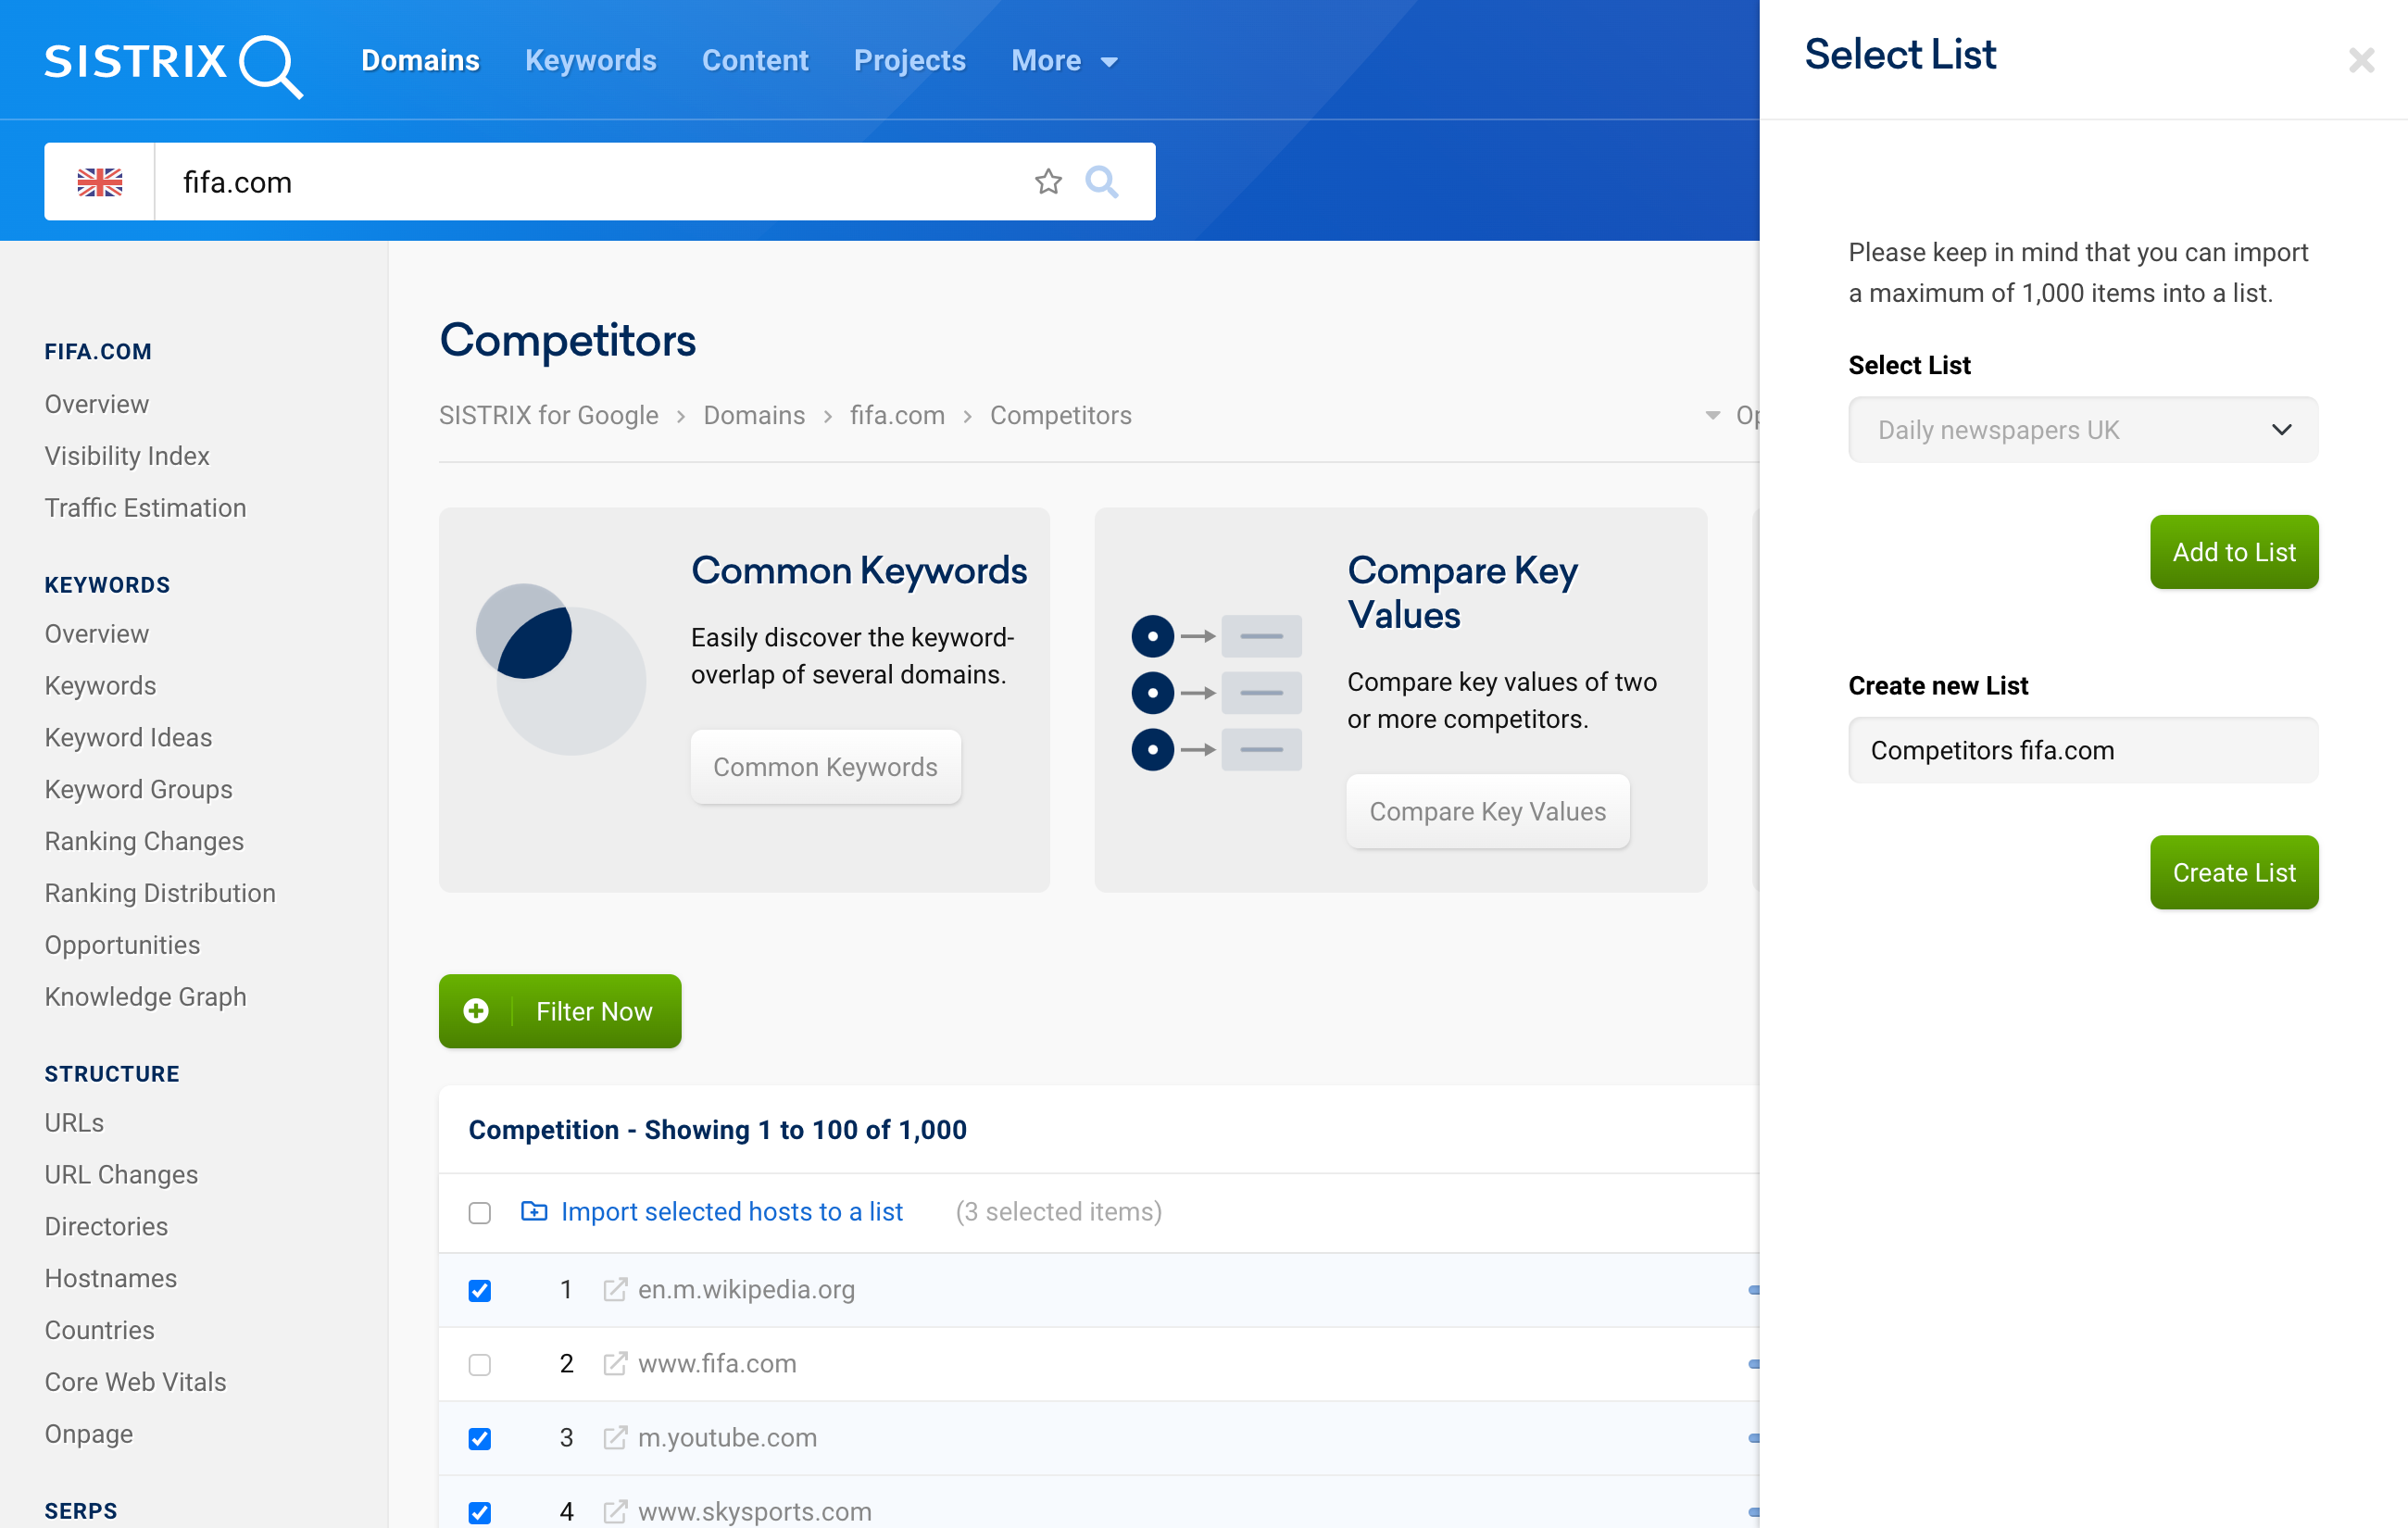Bookmark fifa.com with the star icon
Screen dimensions: 2408x1528
pos(1048,181)
